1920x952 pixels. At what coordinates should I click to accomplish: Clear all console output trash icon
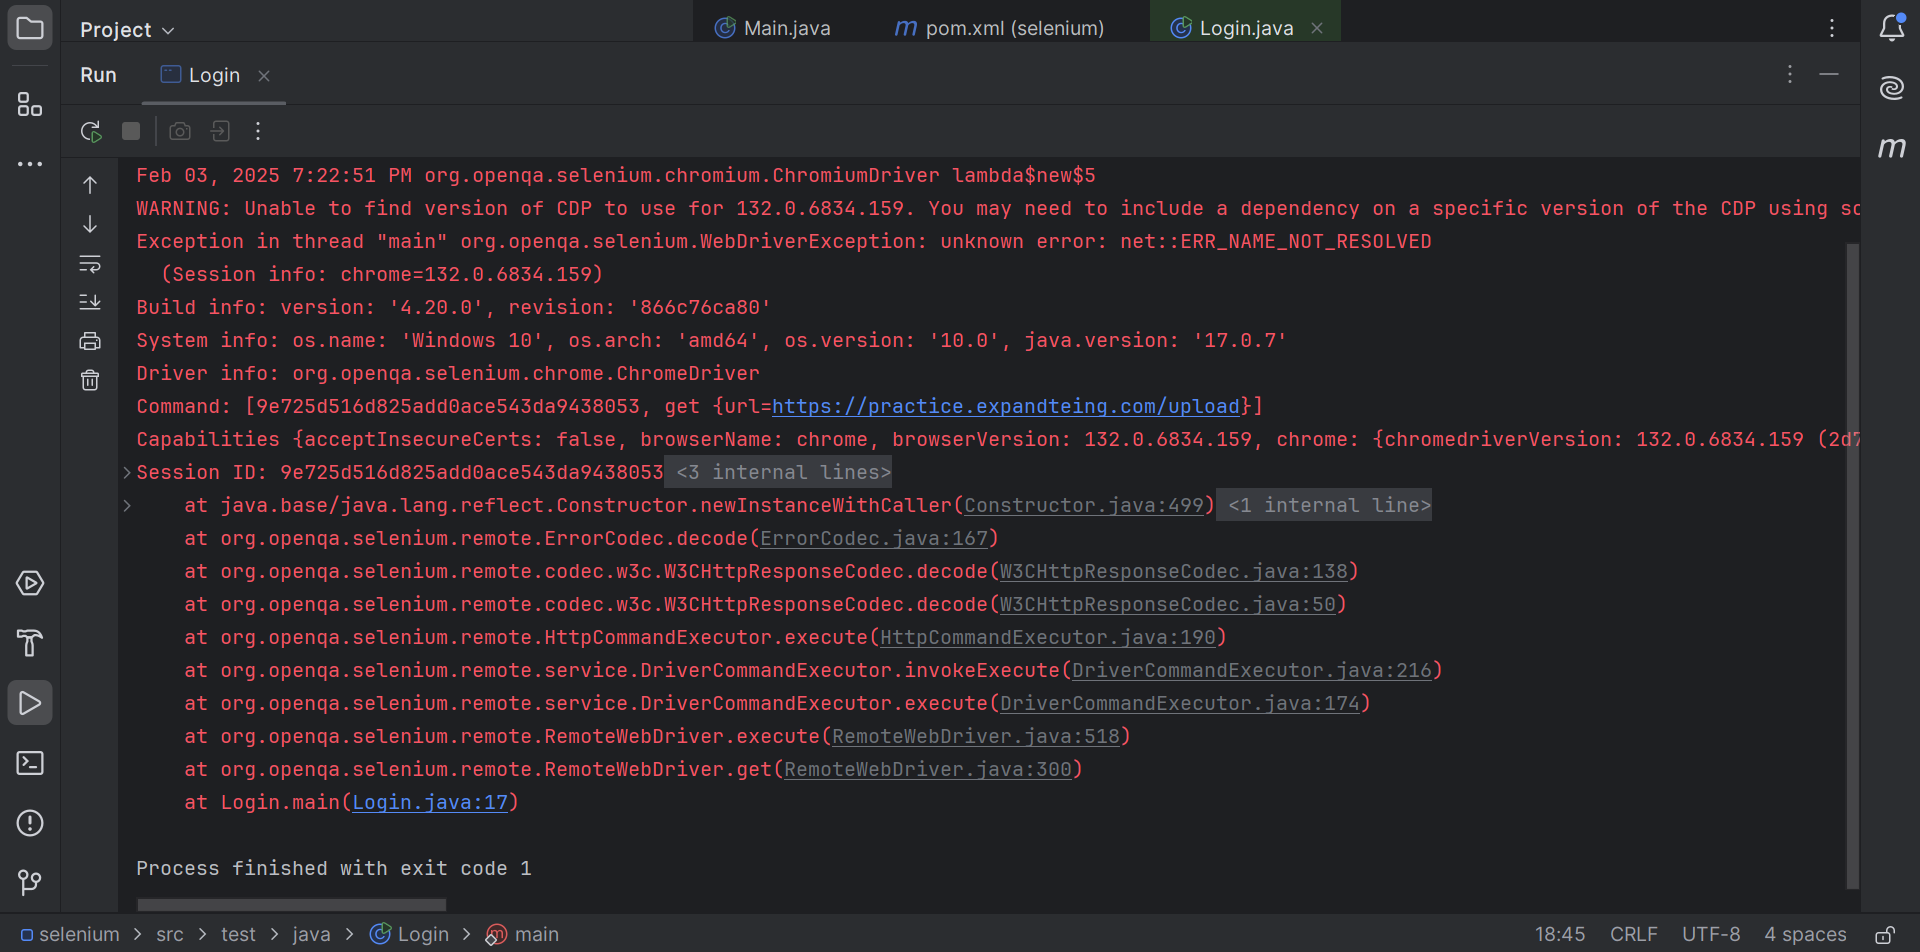tap(90, 380)
